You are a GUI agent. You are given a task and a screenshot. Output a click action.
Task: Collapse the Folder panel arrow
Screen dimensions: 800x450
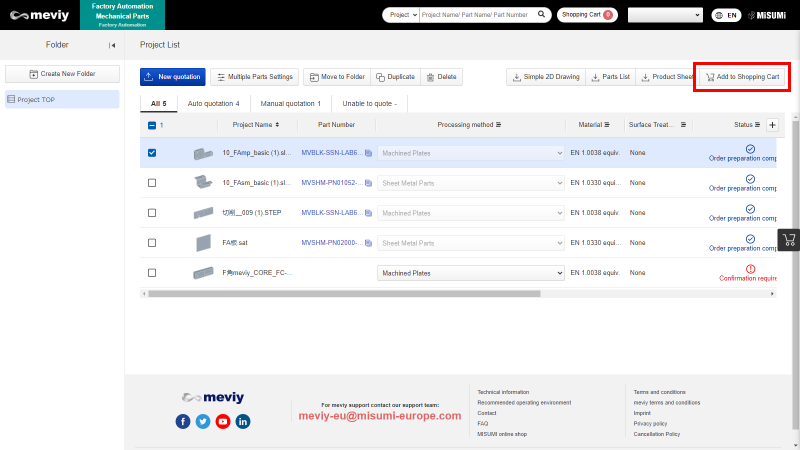112,45
